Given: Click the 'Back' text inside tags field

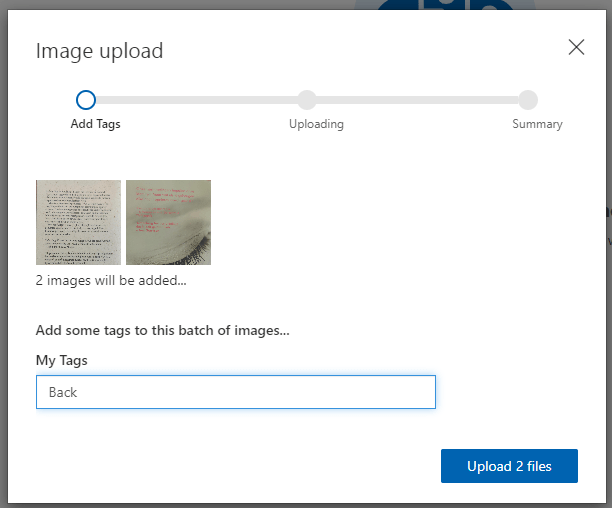Looking at the screenshot, I should 63,392.
